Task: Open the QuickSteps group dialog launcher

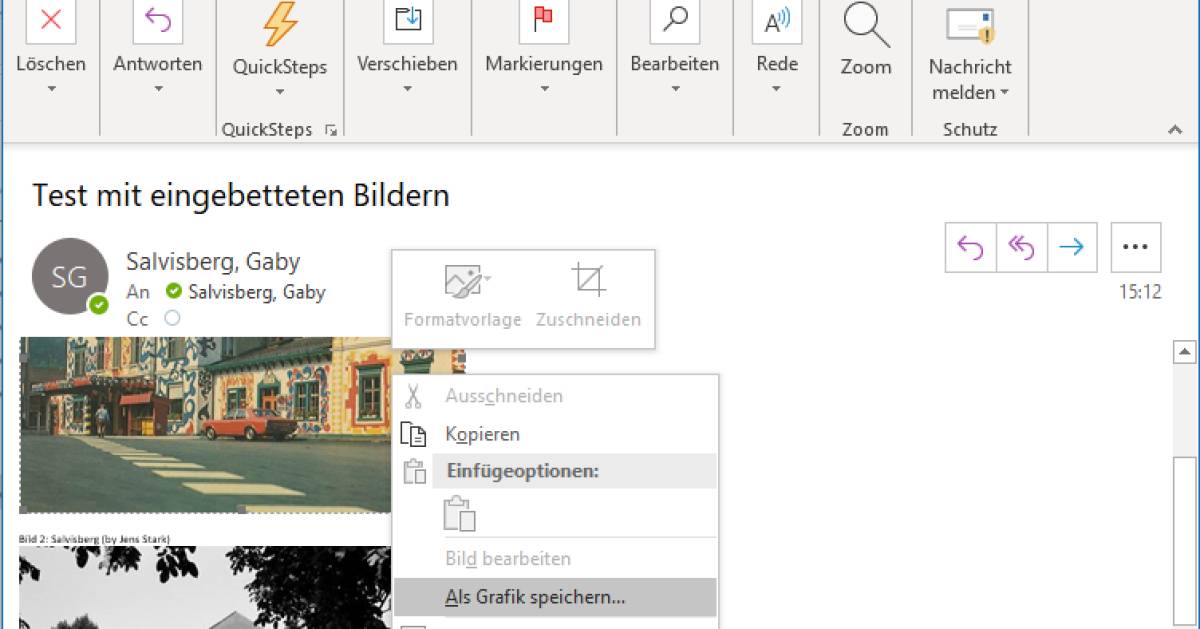Action: pos(331,130)
